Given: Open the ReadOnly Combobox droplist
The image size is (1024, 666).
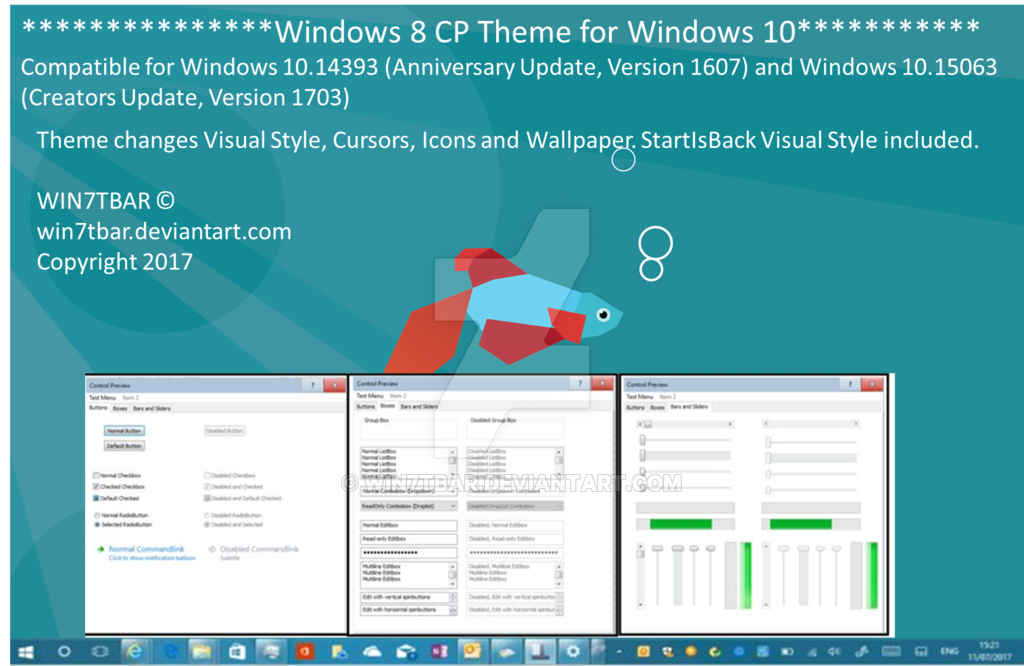Looking at the screenshot, I should (x=453, y=505).
